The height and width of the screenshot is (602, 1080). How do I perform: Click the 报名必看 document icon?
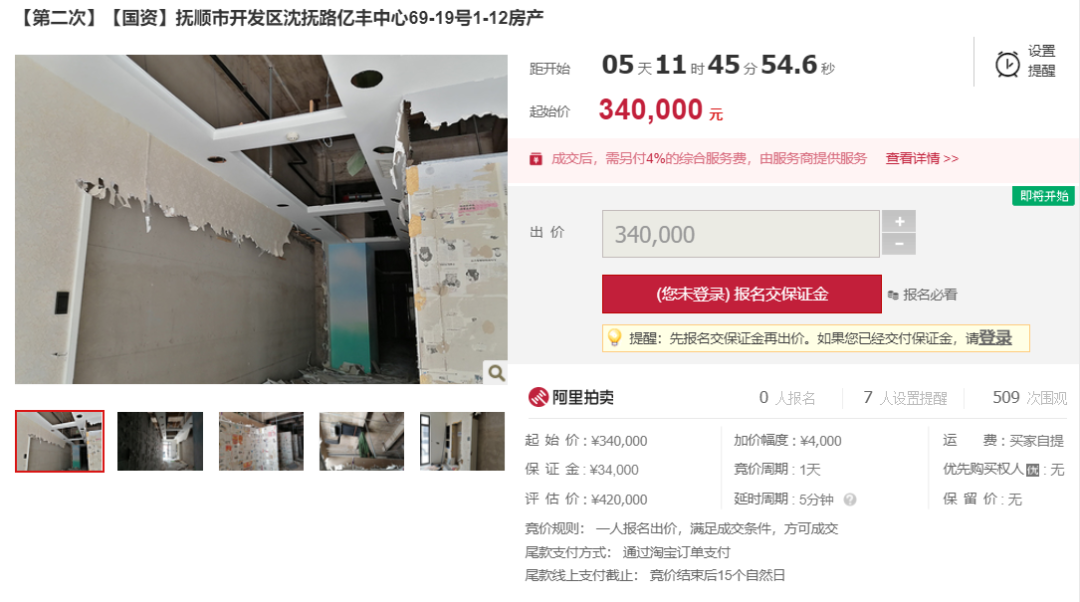893,295
